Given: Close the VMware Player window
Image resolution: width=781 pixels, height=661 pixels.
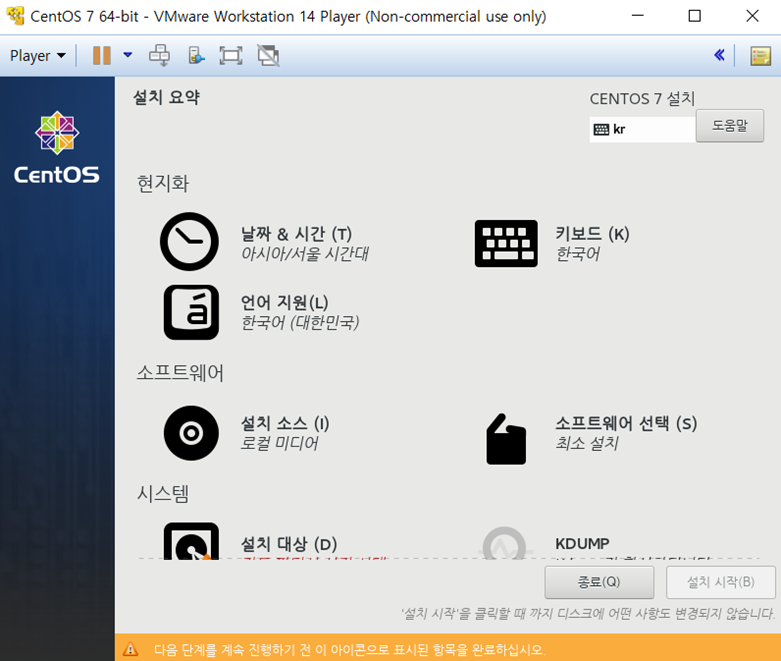Looking at the screenshot, I should pos(752,16).
